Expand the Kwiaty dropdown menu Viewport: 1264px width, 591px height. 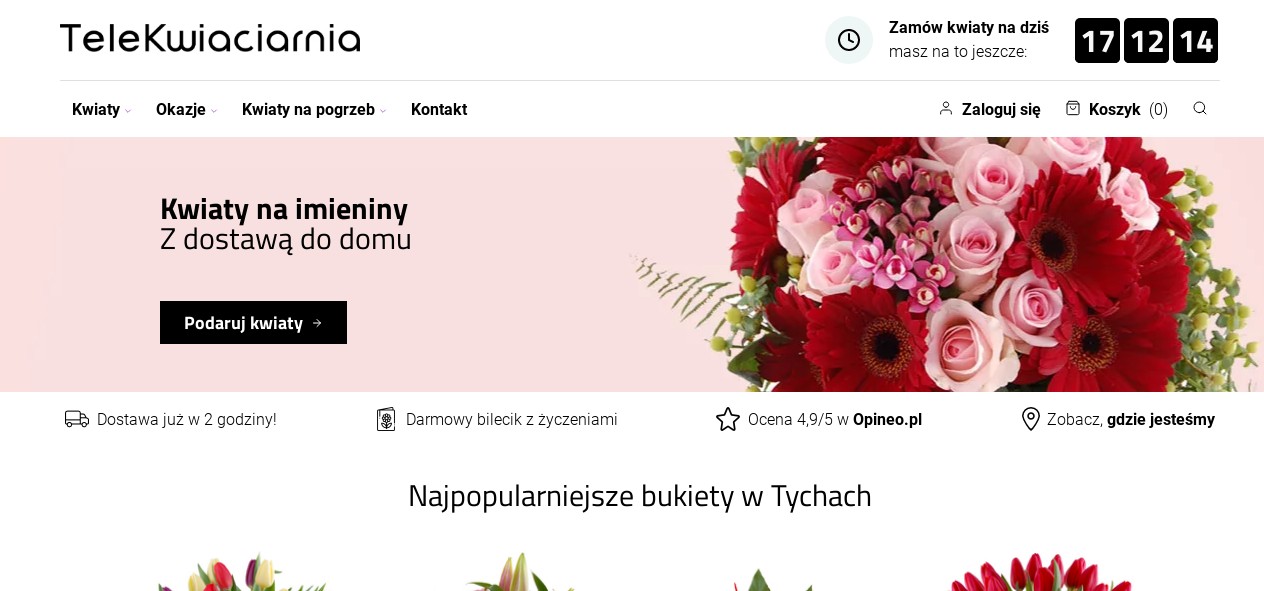pyautogui.click(x=101, y=110)
